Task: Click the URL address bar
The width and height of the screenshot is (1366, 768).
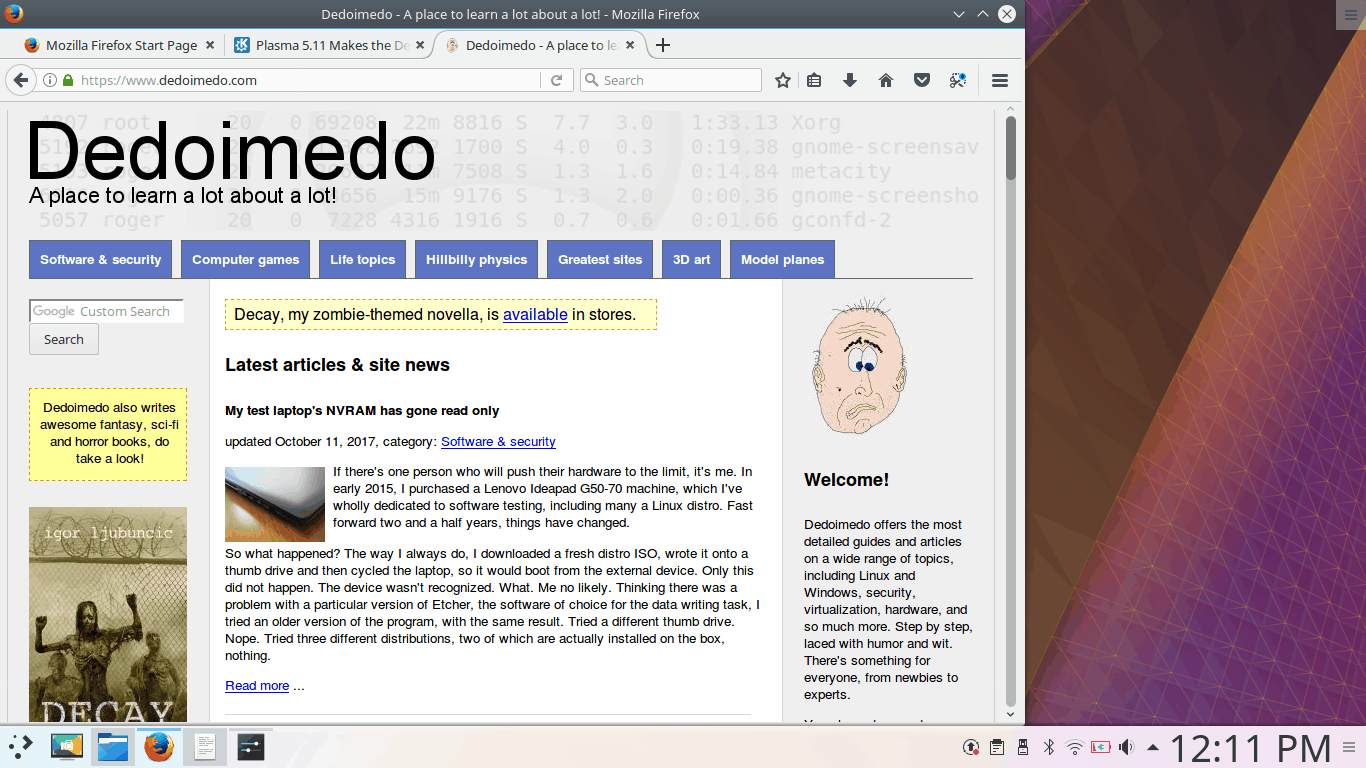Action: click(310, 80)
